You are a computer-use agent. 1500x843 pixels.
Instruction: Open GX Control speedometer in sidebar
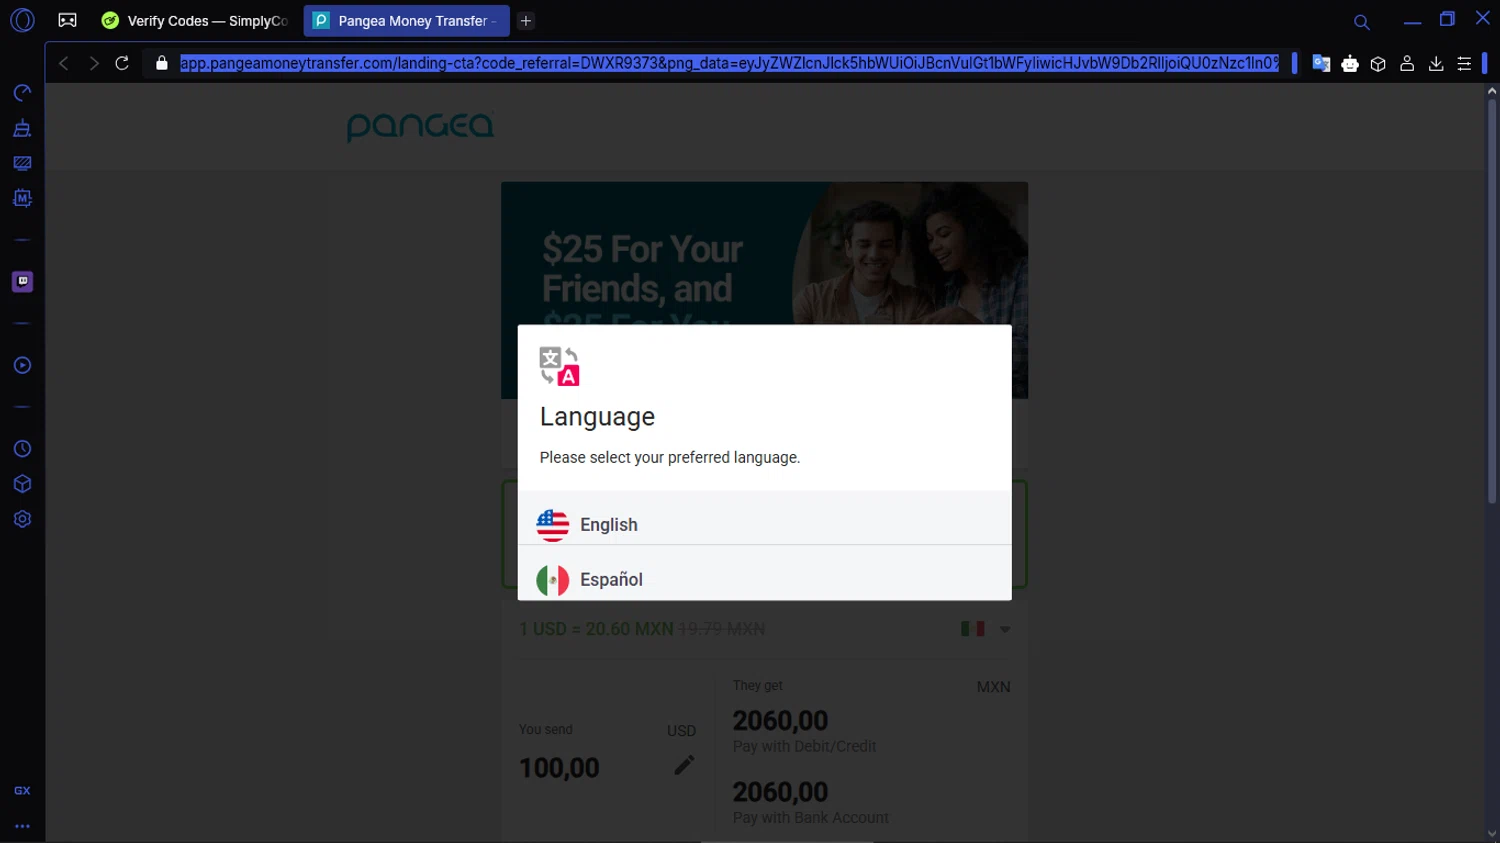point(22,93)
